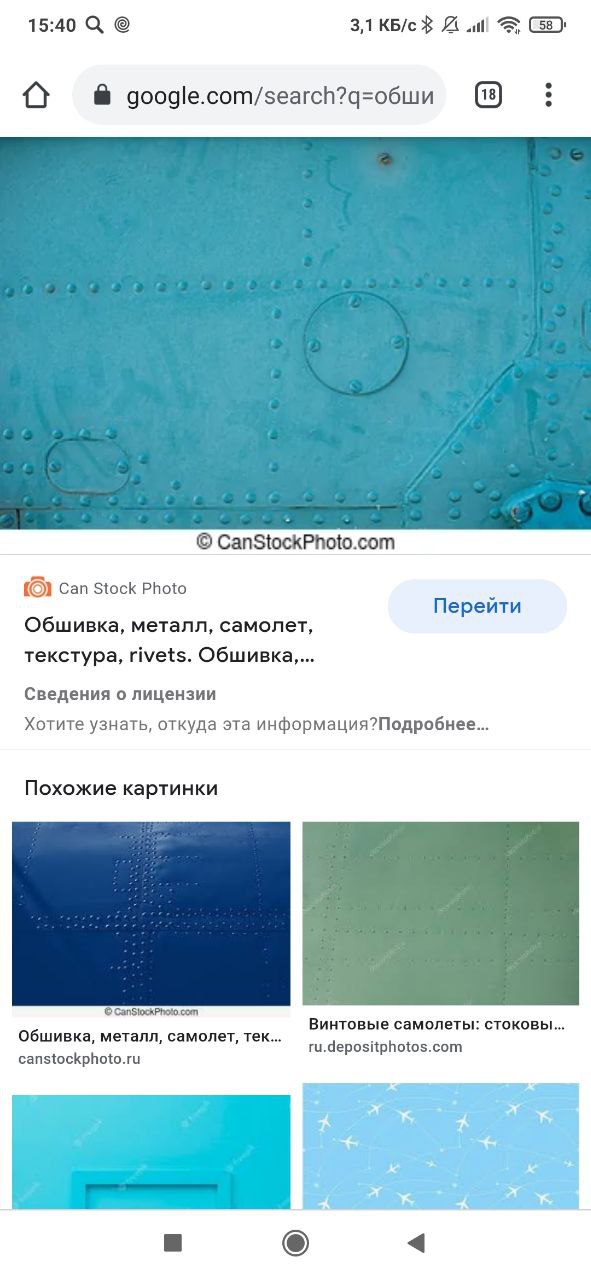Open the tab switcher showing 18 tabs

488,95
